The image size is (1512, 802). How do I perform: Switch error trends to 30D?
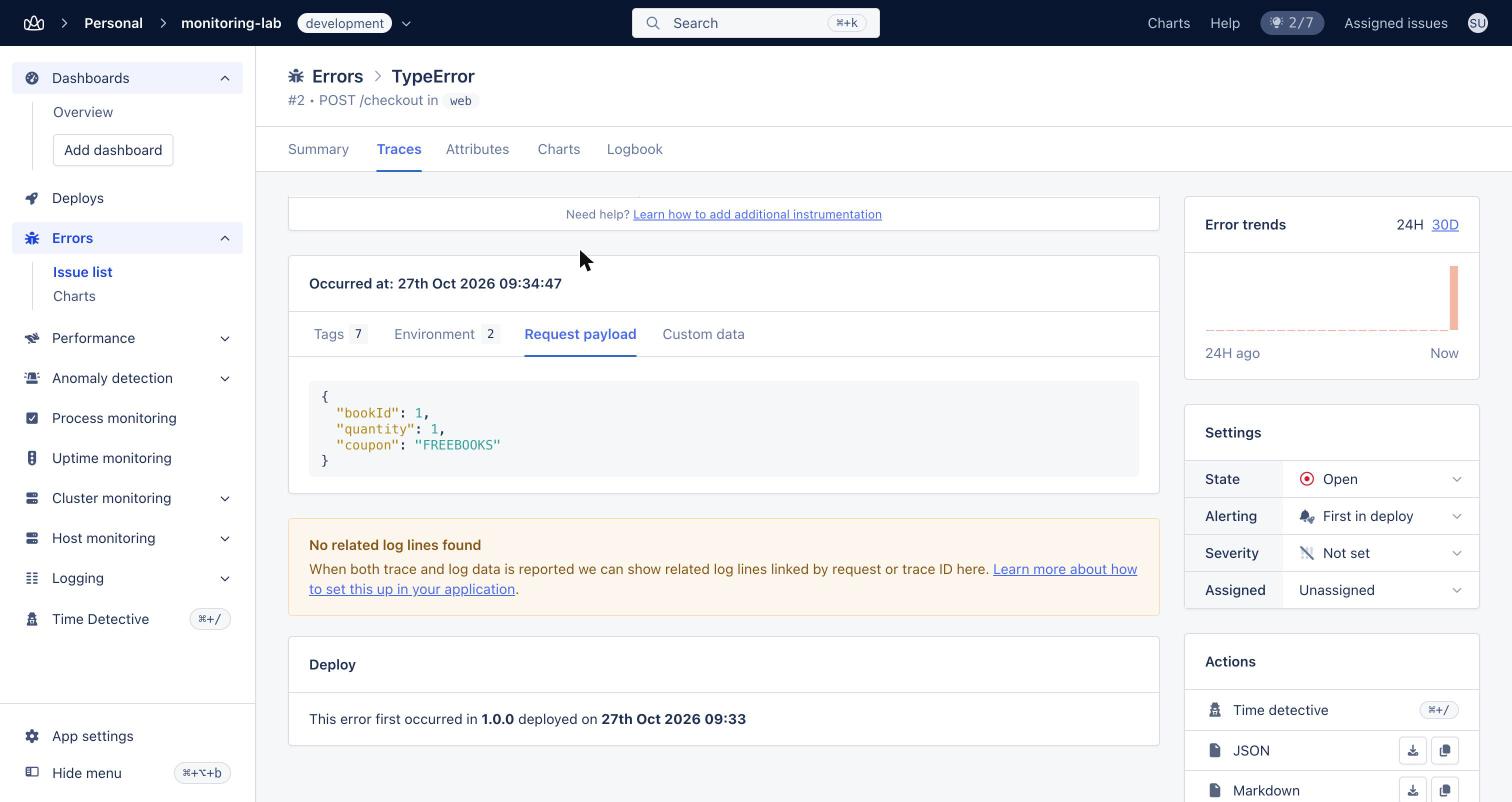(x=1445, y=225)
